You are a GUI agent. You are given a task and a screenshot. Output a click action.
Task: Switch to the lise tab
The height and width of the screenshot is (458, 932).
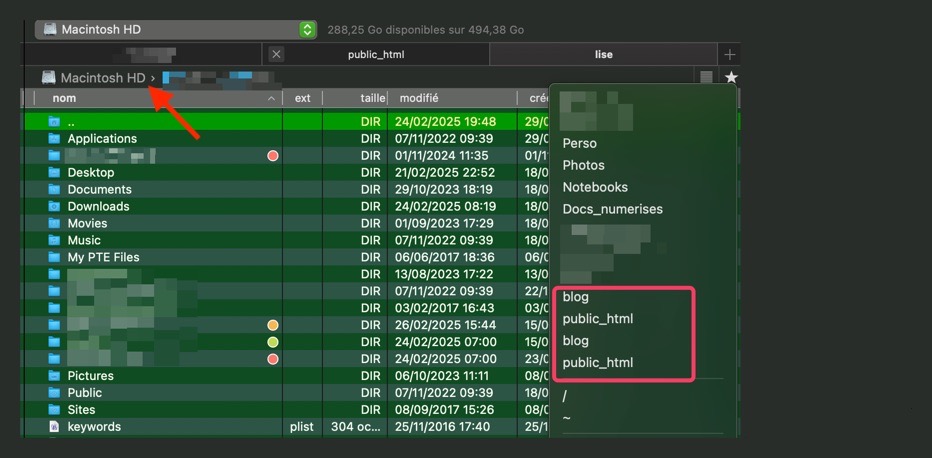(x=603, y=54)
